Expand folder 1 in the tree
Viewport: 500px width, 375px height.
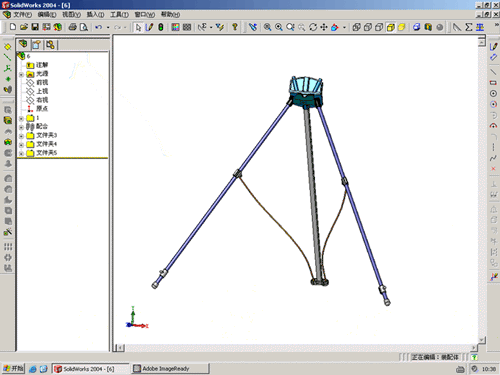tap(21, 118)
